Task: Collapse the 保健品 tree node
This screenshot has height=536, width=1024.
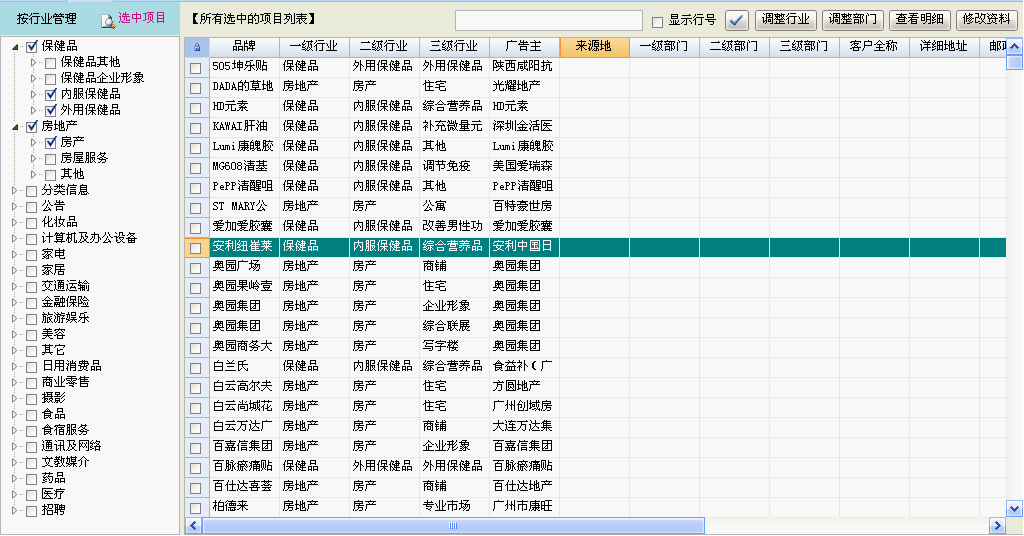Action: point(15,47)
